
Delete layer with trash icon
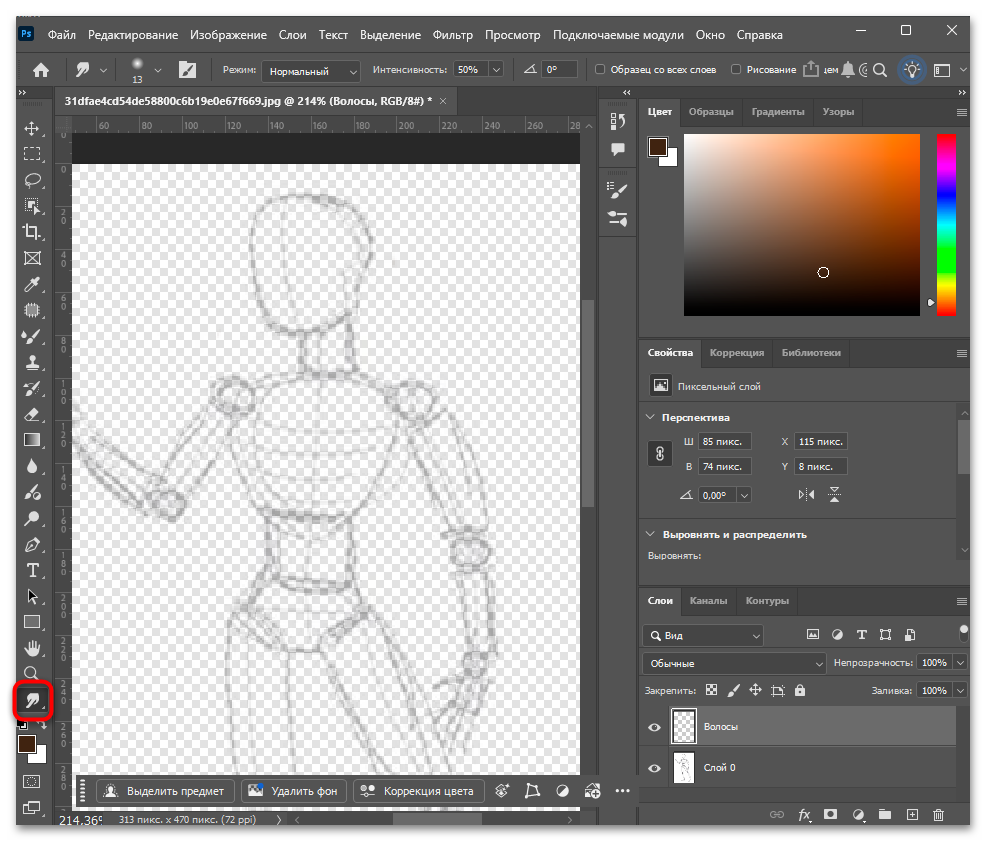pyautogui.click(x=938, y=815)
